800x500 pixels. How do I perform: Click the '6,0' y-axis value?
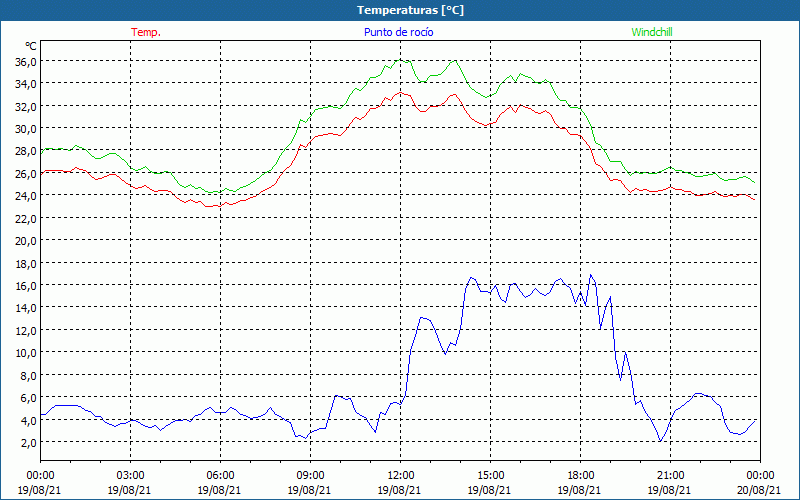[28, 398]
